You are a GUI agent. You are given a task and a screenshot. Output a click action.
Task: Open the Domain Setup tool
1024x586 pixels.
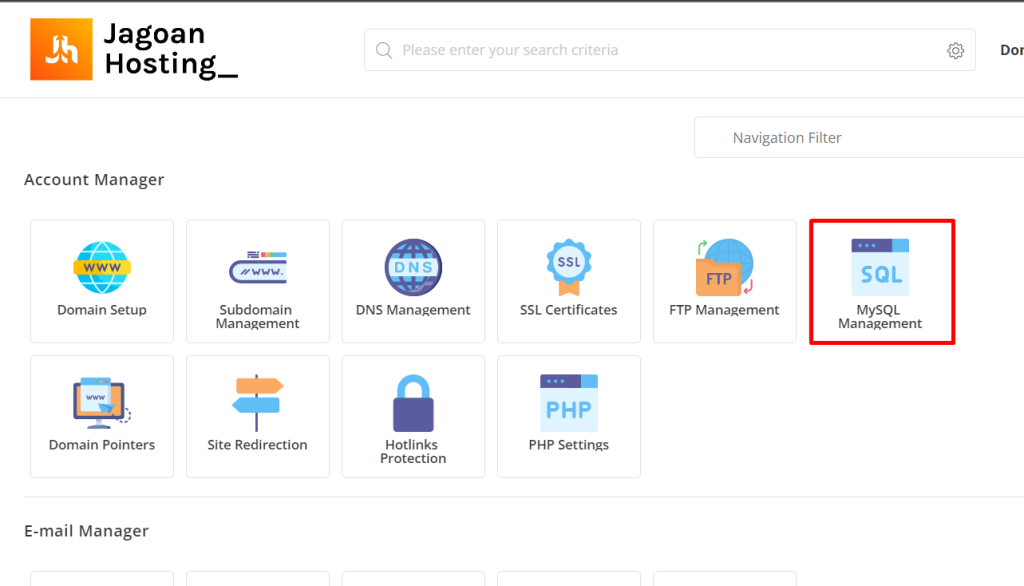click(x=101, y=281)
